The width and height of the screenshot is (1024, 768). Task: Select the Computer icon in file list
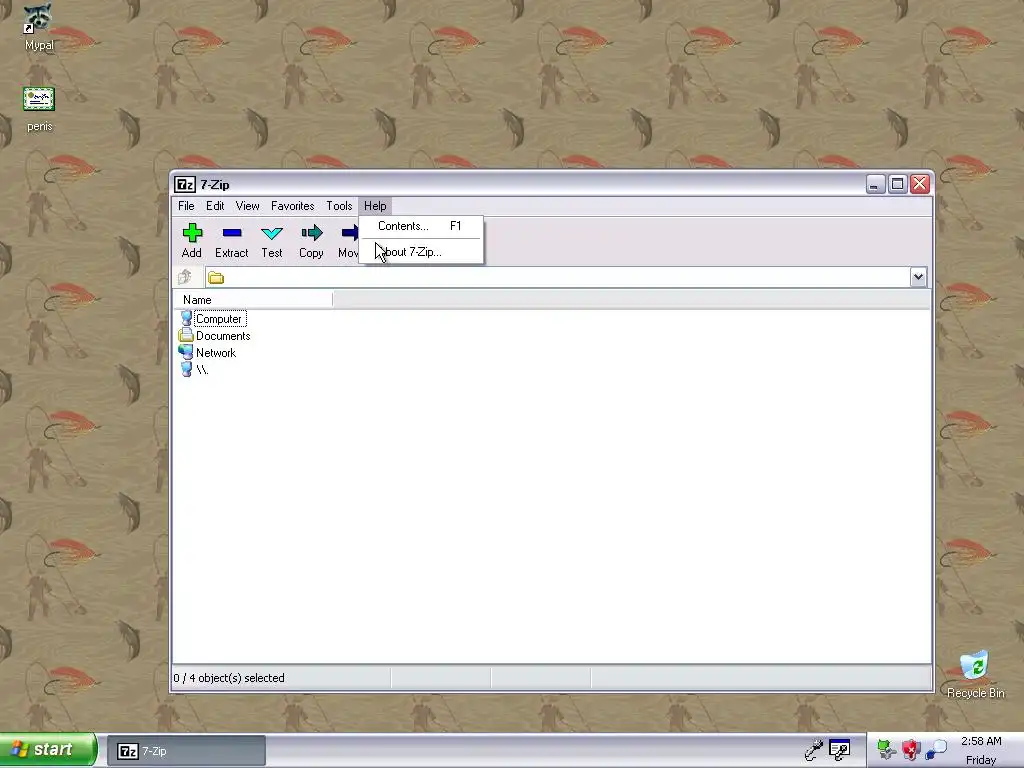pyautogui.click(x=186, y=319)
